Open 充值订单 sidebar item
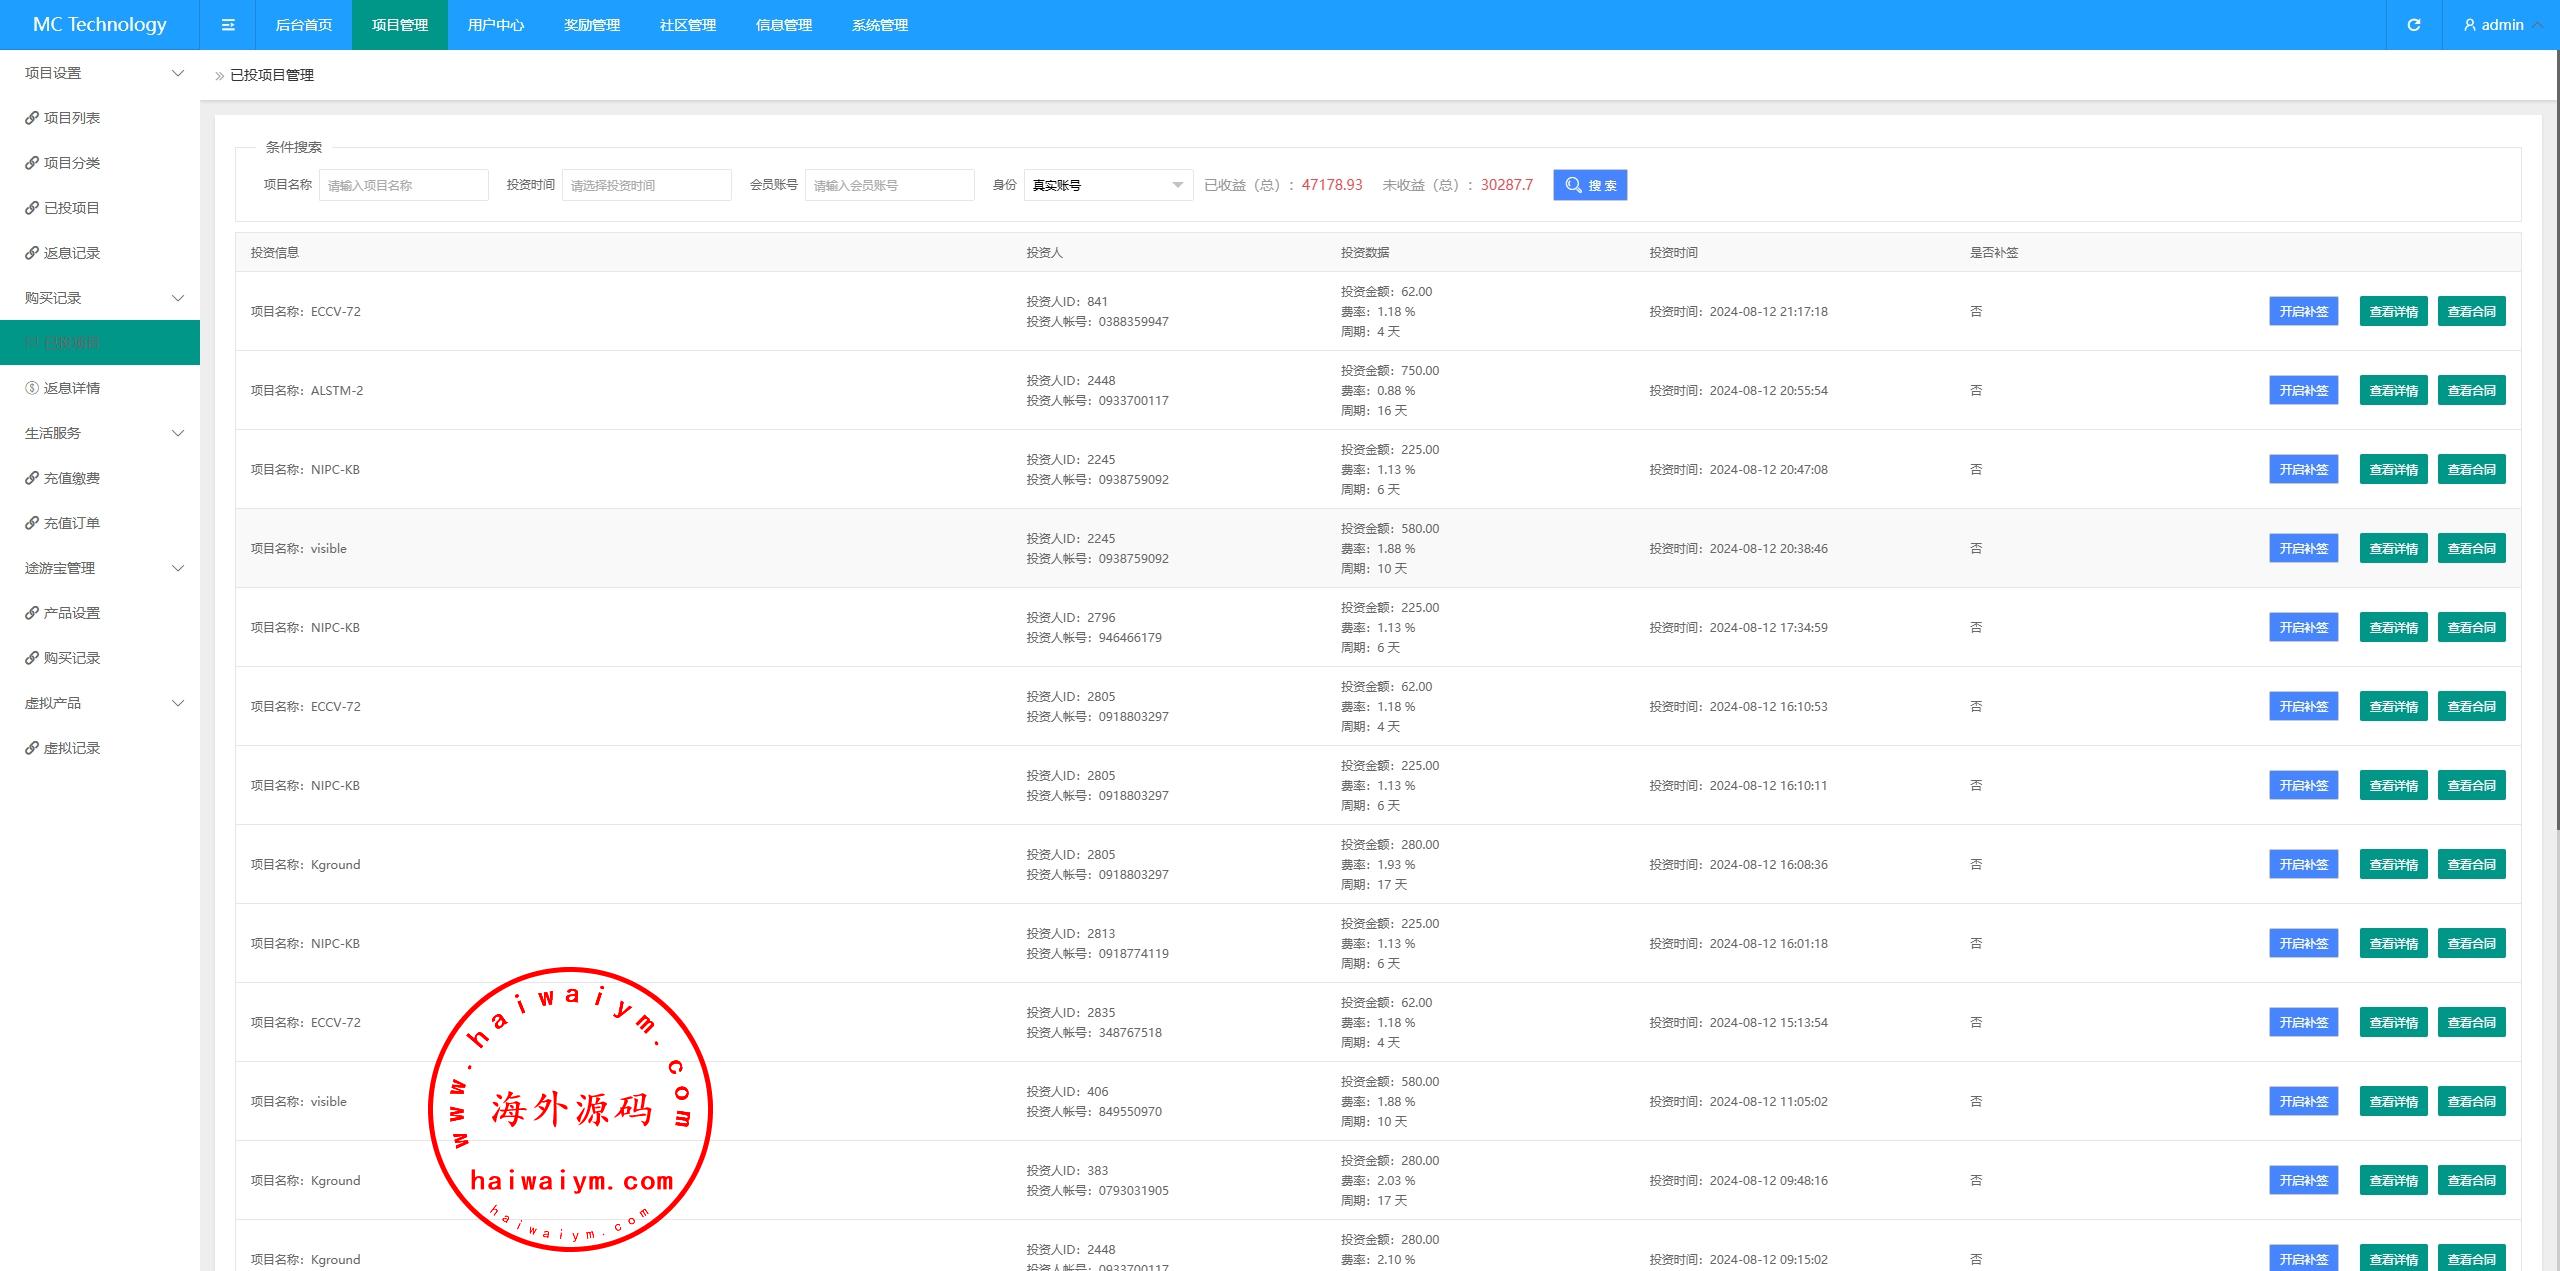Viewport: 2560px width, 1271px height. pyautogui.click(x=71, y=523)
